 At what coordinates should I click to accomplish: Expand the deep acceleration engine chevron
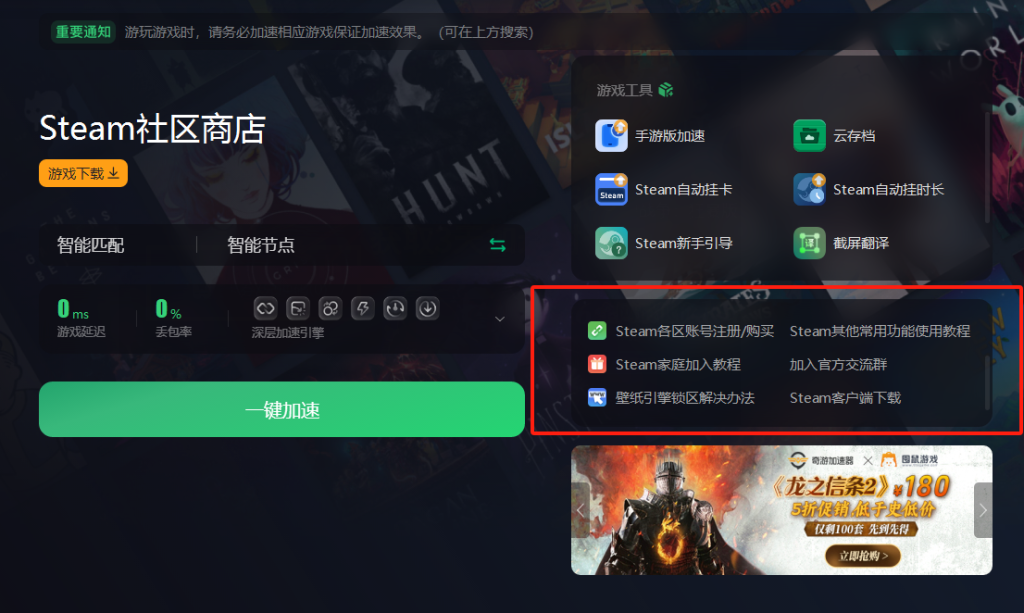500,319
